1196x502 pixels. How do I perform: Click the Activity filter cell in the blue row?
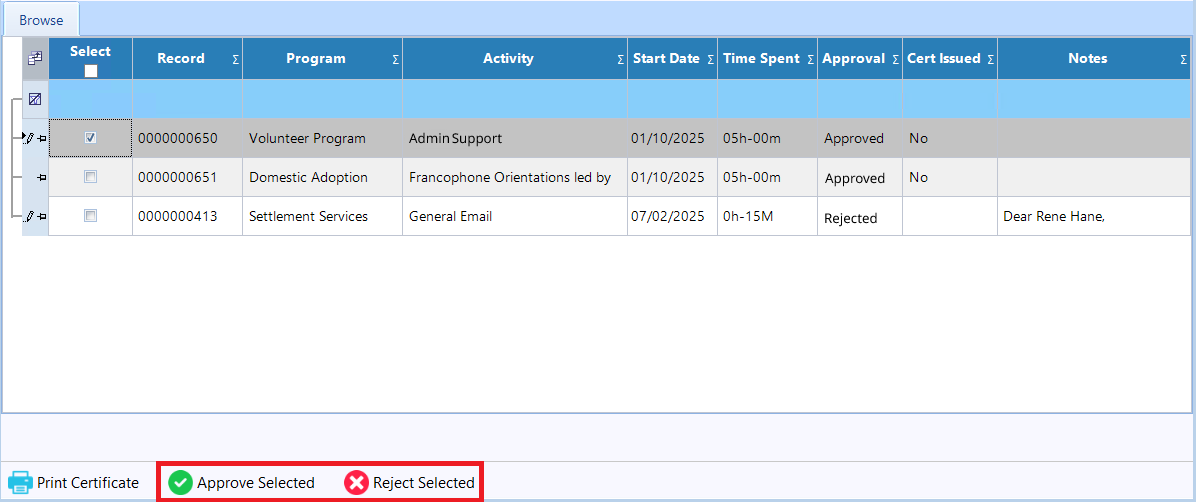[515, 99]
